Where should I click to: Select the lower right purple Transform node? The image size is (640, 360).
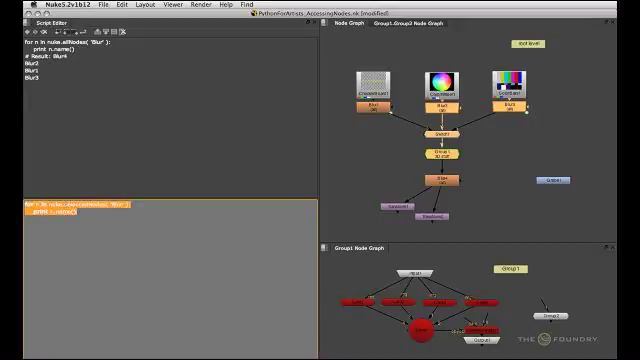(432, 217)
